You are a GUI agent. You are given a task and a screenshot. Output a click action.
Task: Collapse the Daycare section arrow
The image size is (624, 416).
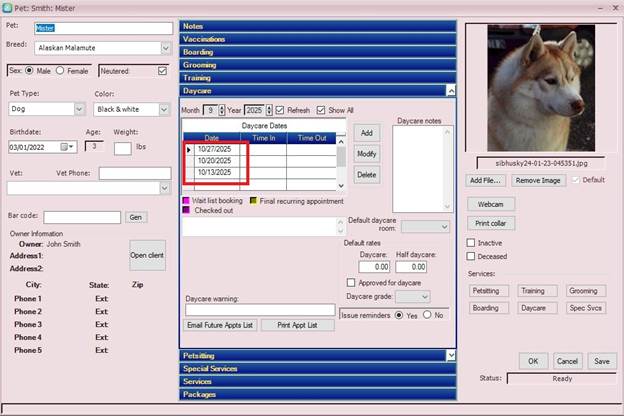pos(450,91)
